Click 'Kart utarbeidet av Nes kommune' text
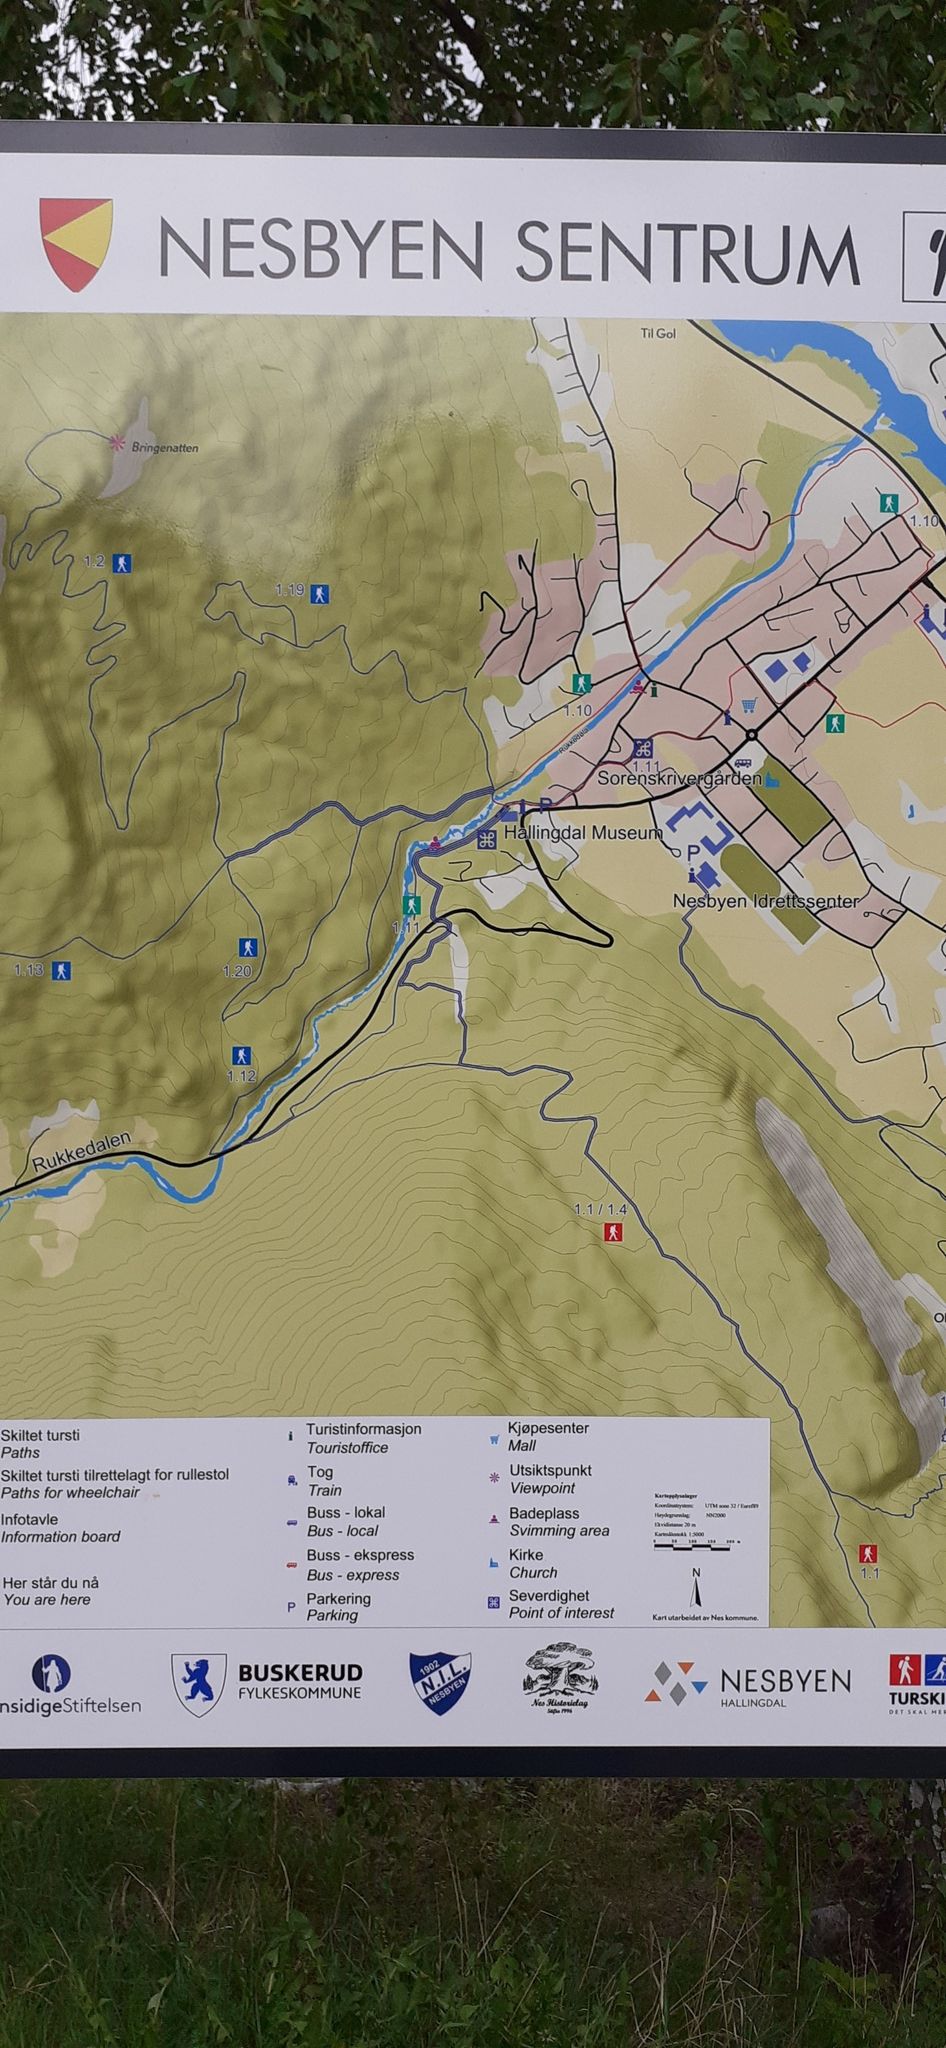 [705, 1617]
